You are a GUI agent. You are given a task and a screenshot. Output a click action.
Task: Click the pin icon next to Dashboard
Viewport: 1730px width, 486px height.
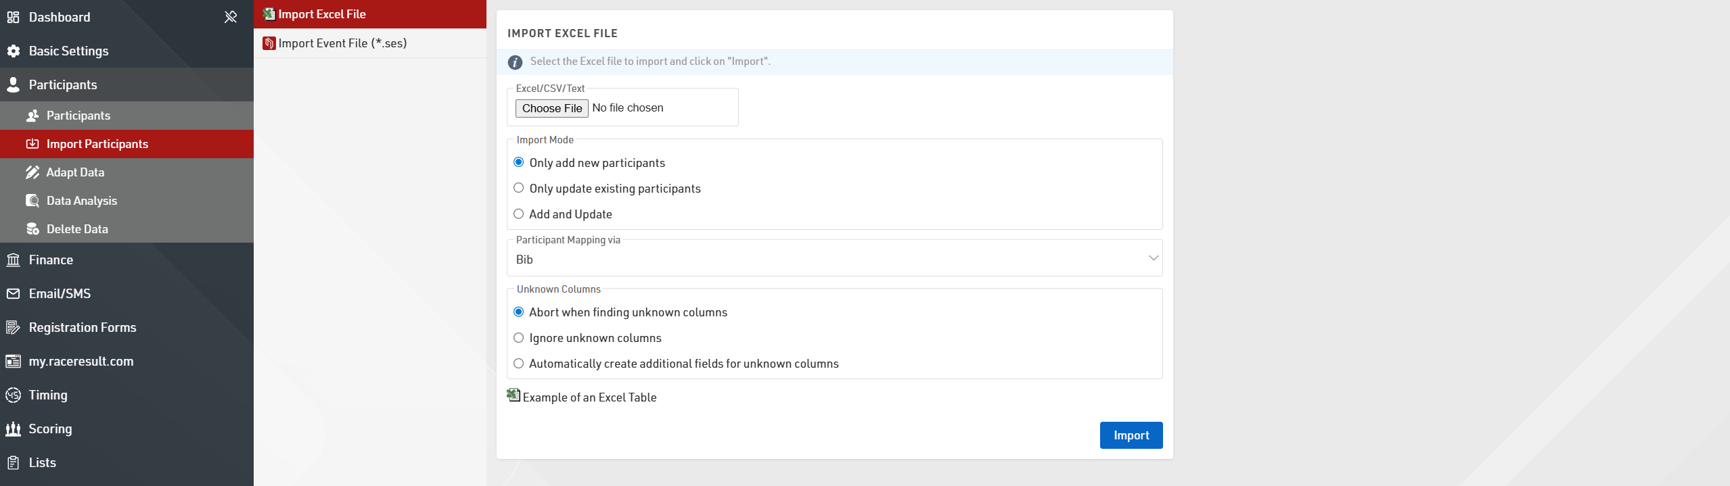230,17
